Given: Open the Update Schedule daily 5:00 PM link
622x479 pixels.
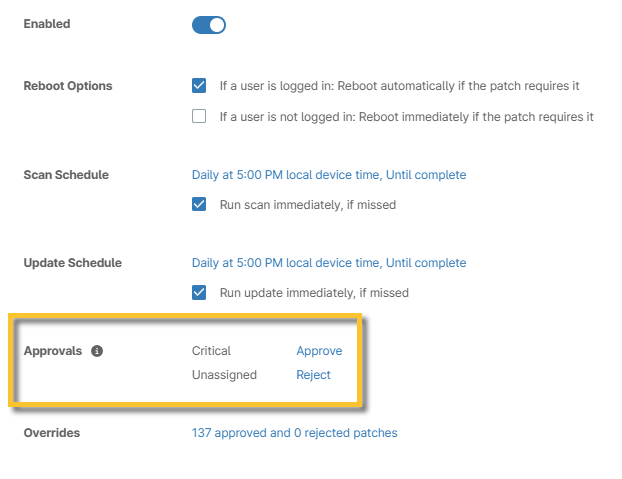Looking at the screenshot, I should click(x=328, y=263).
